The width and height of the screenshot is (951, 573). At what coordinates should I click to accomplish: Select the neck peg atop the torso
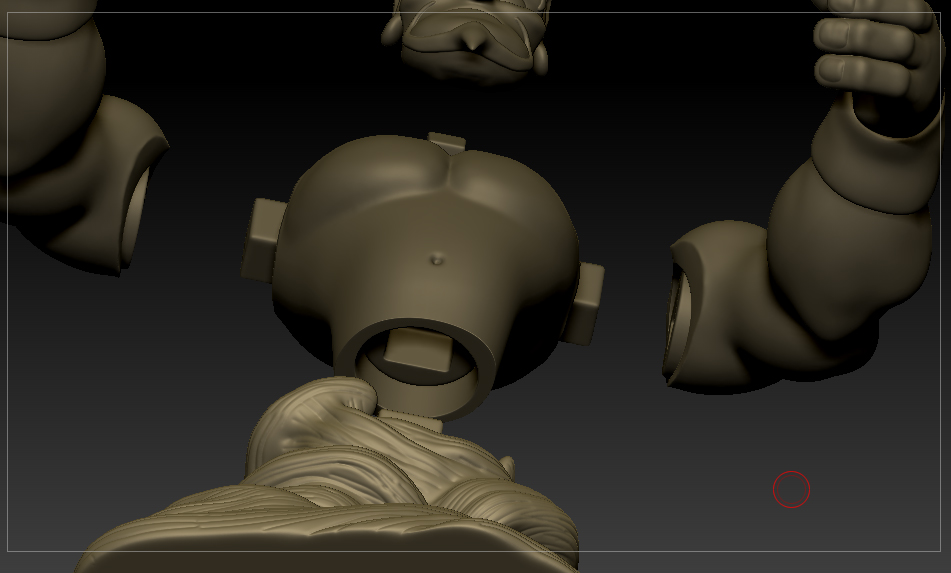446,142
